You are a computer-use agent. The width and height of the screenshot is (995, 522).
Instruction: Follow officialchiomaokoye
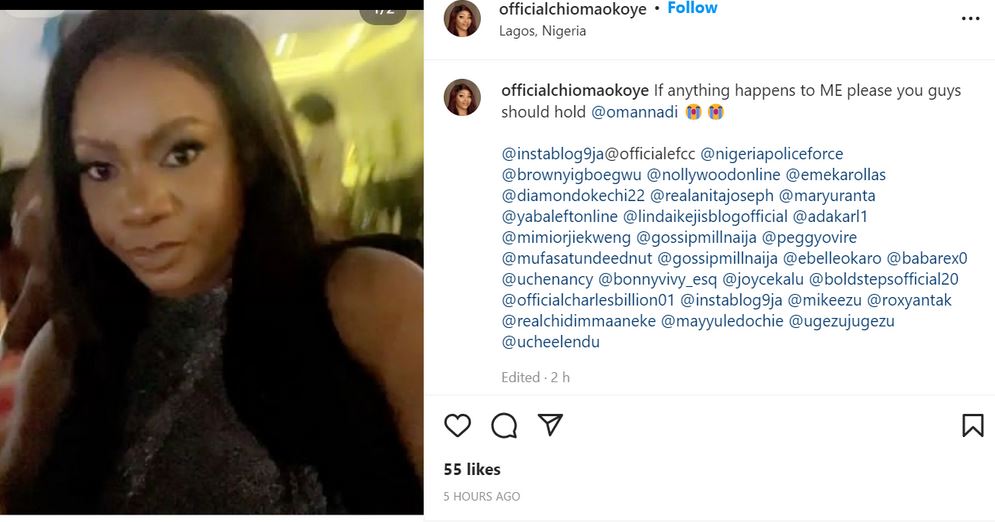(x=692, y=8)
